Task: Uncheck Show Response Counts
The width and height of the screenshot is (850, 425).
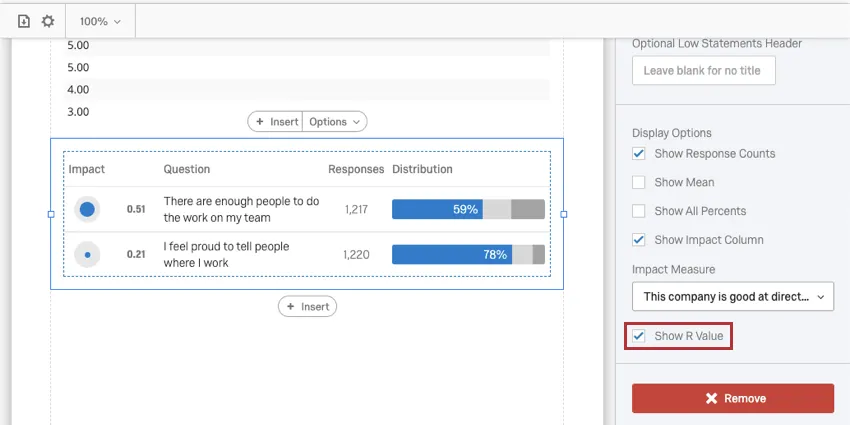Action: 639,154
